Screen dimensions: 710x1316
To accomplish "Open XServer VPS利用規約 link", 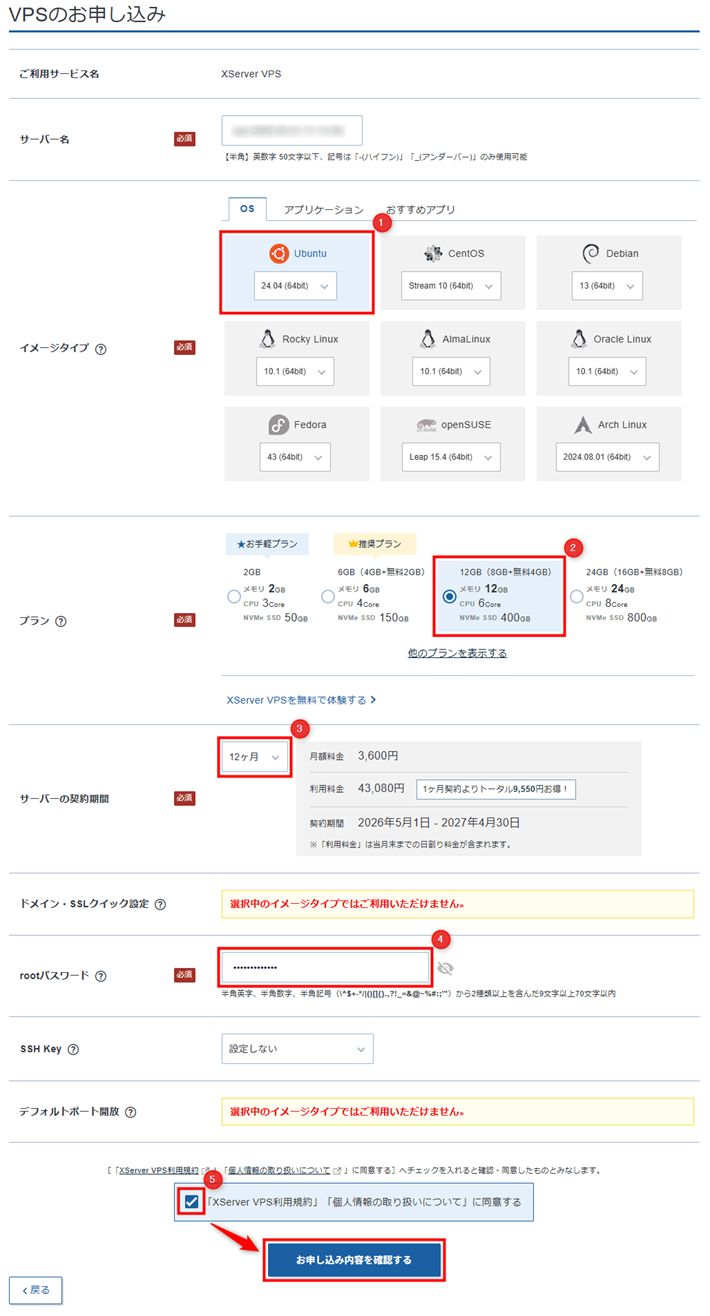I will point(159,1169).
